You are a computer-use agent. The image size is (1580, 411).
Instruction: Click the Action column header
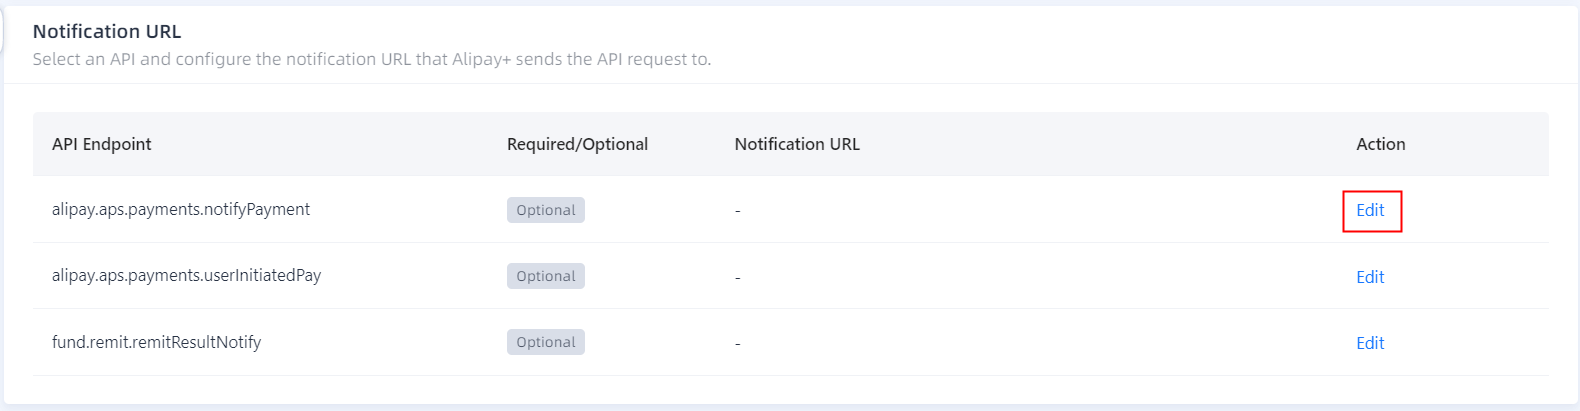coord(1380,144)
